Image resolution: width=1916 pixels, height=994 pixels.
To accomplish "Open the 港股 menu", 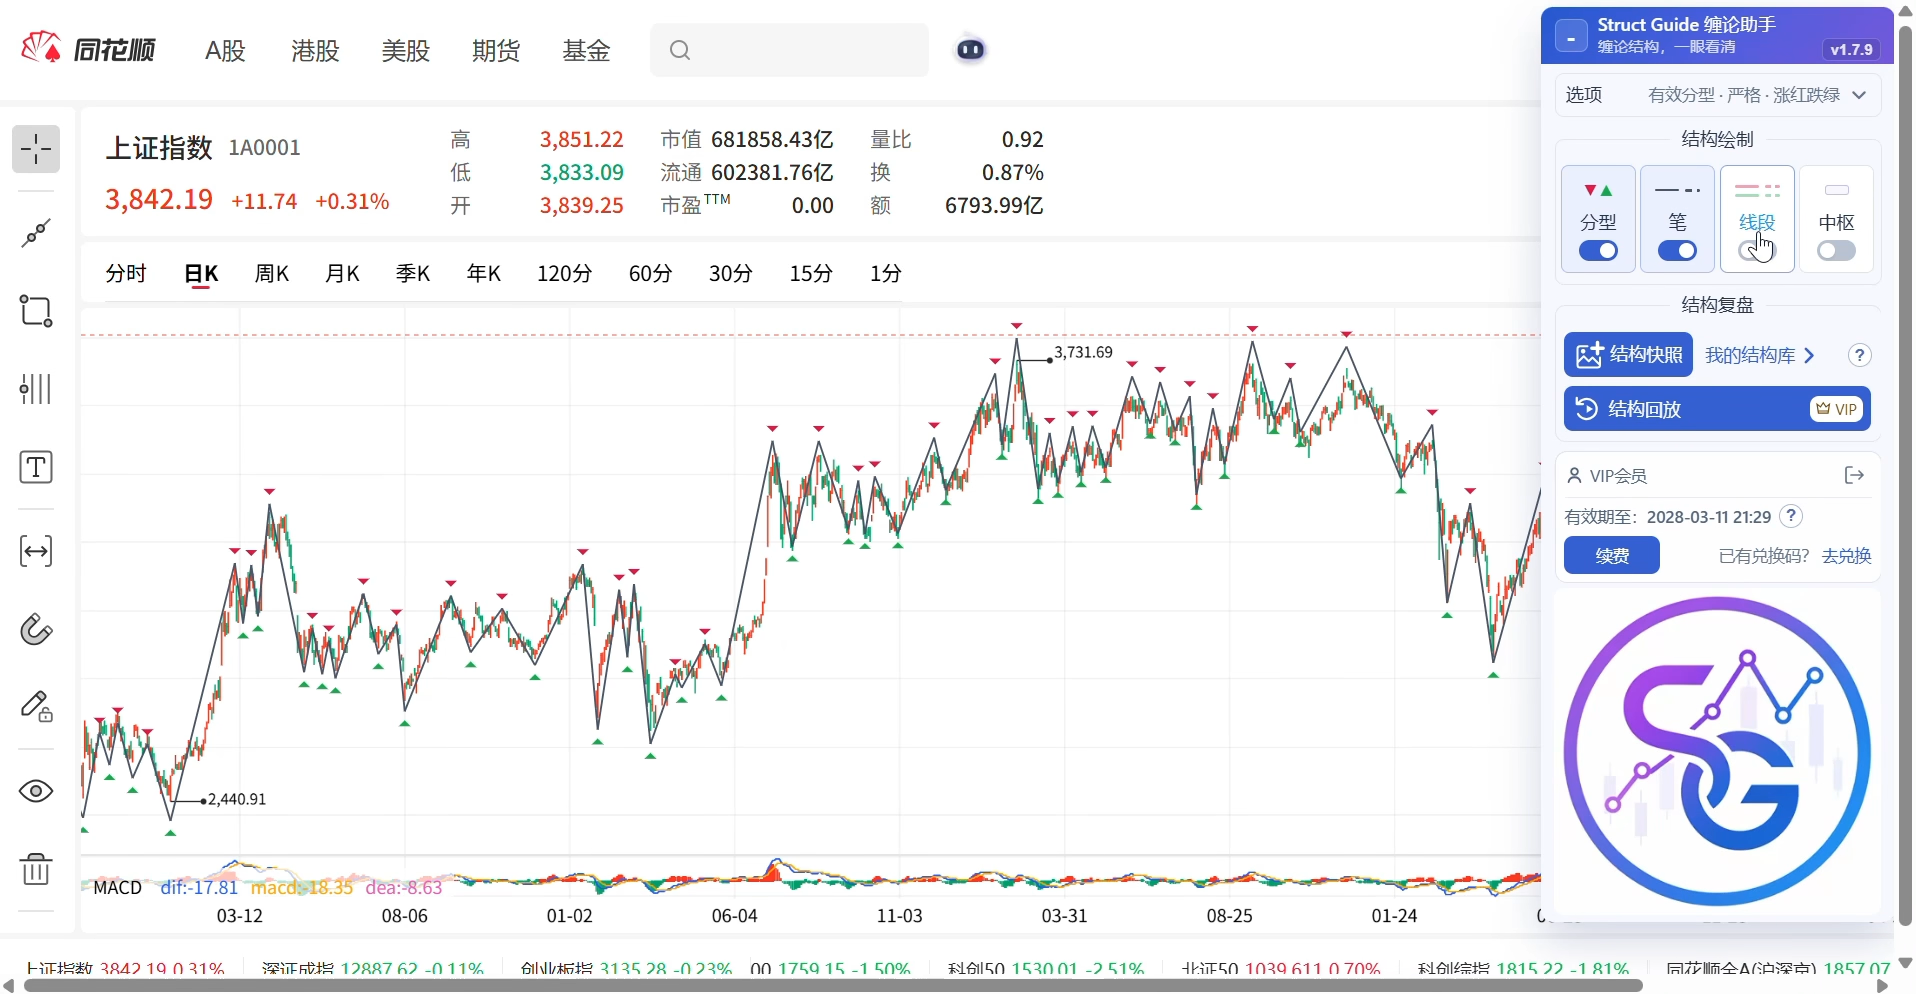I will point(315,50).
